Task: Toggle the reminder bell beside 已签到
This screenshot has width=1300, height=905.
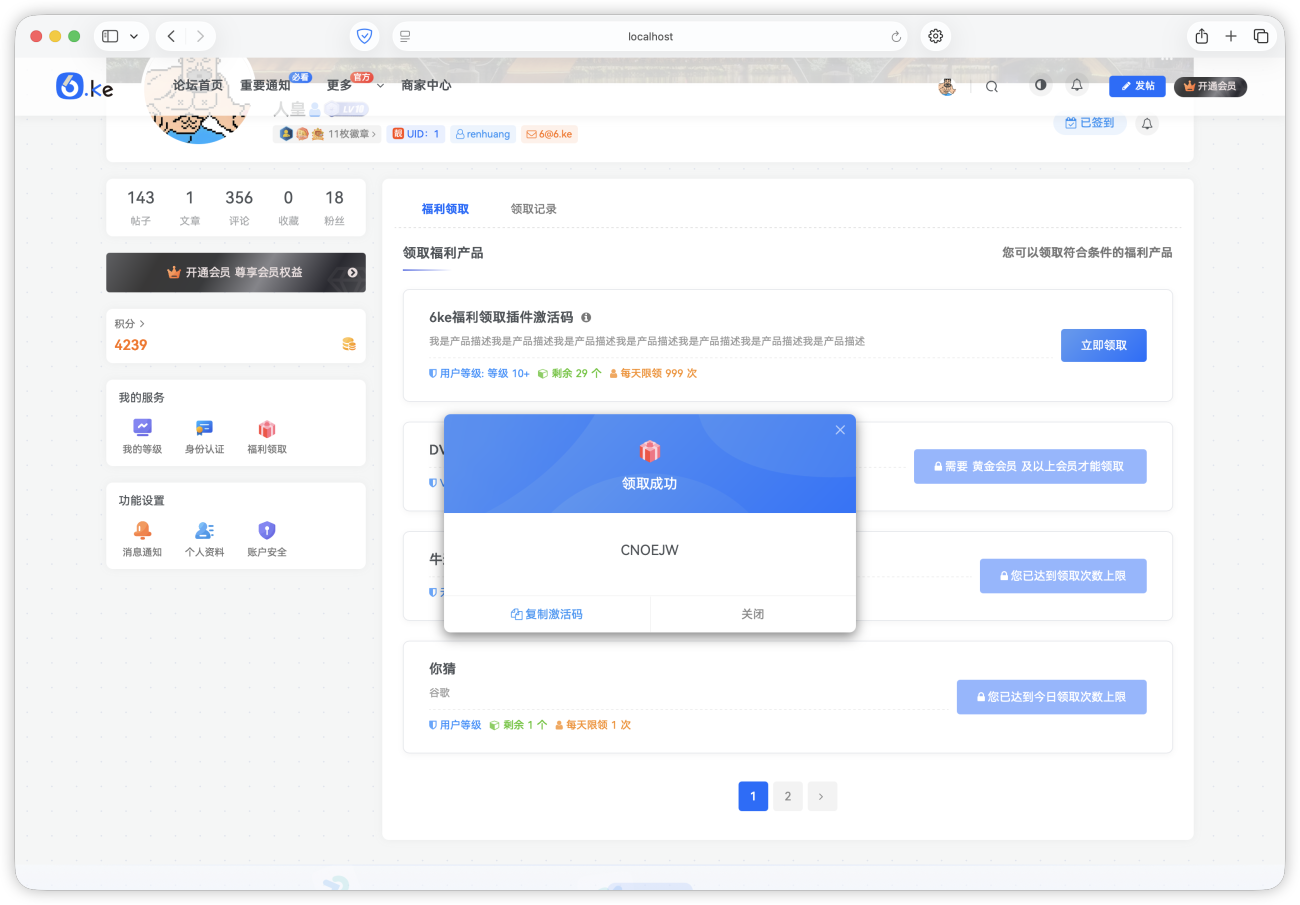Action: click(1146, 123)
